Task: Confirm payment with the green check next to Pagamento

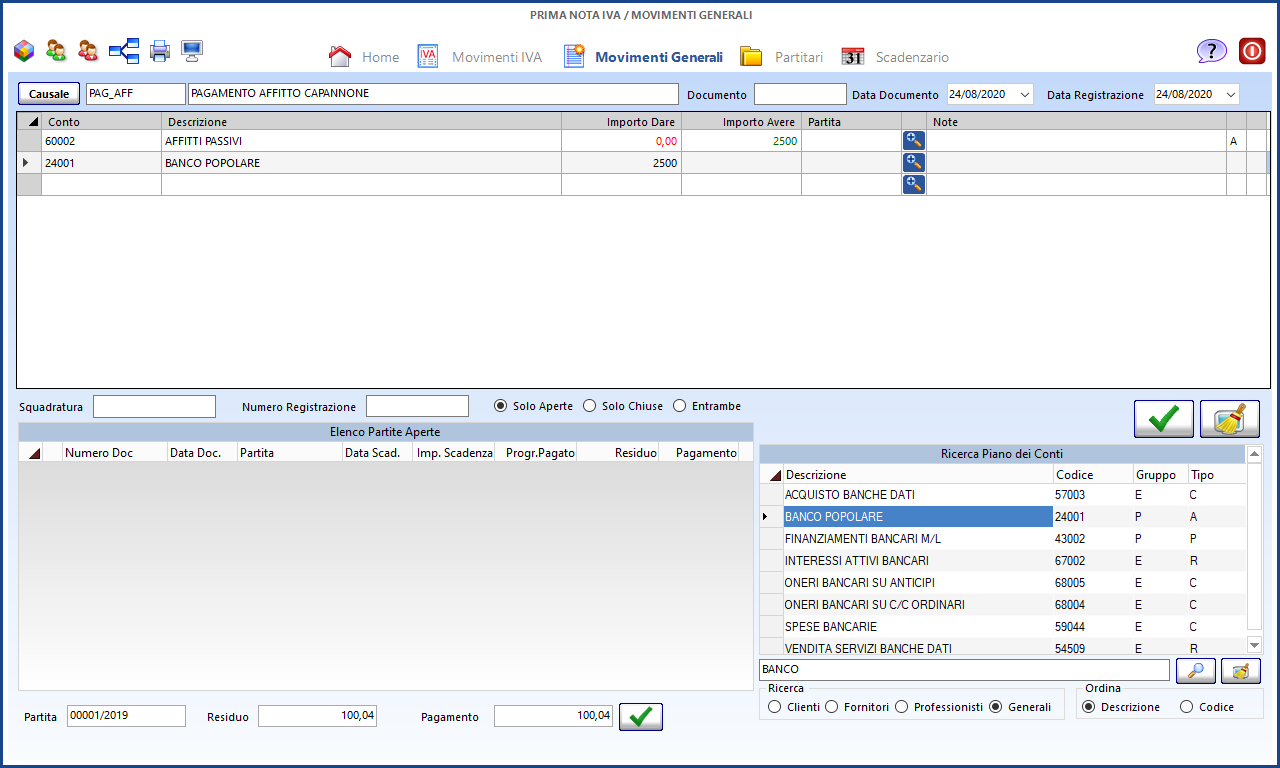Action: pos(640,717)
